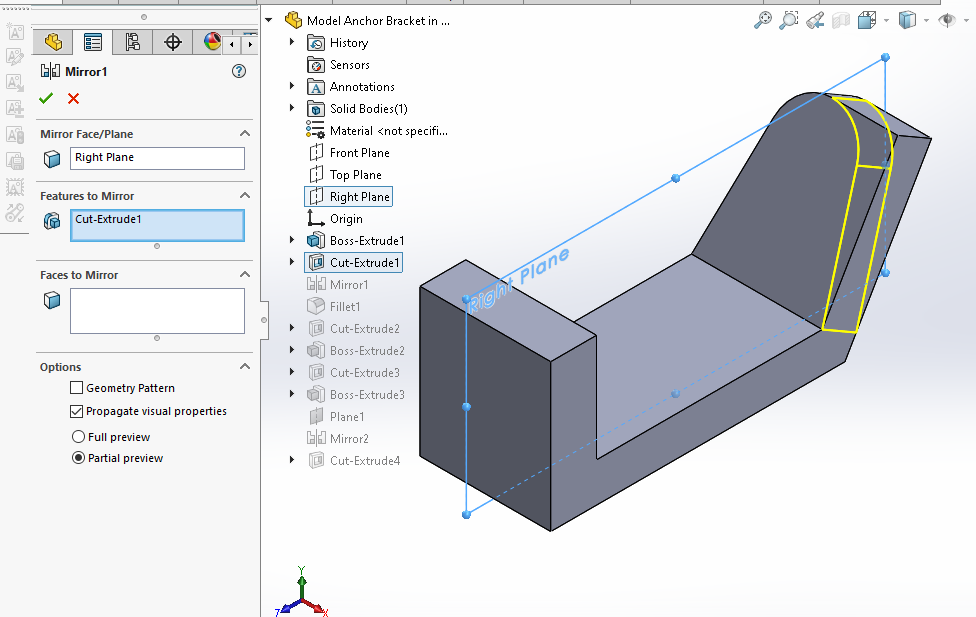Screen dimensions: 976x617
Task: Select the Full preview radio button
Action: [x=79, y=437]
